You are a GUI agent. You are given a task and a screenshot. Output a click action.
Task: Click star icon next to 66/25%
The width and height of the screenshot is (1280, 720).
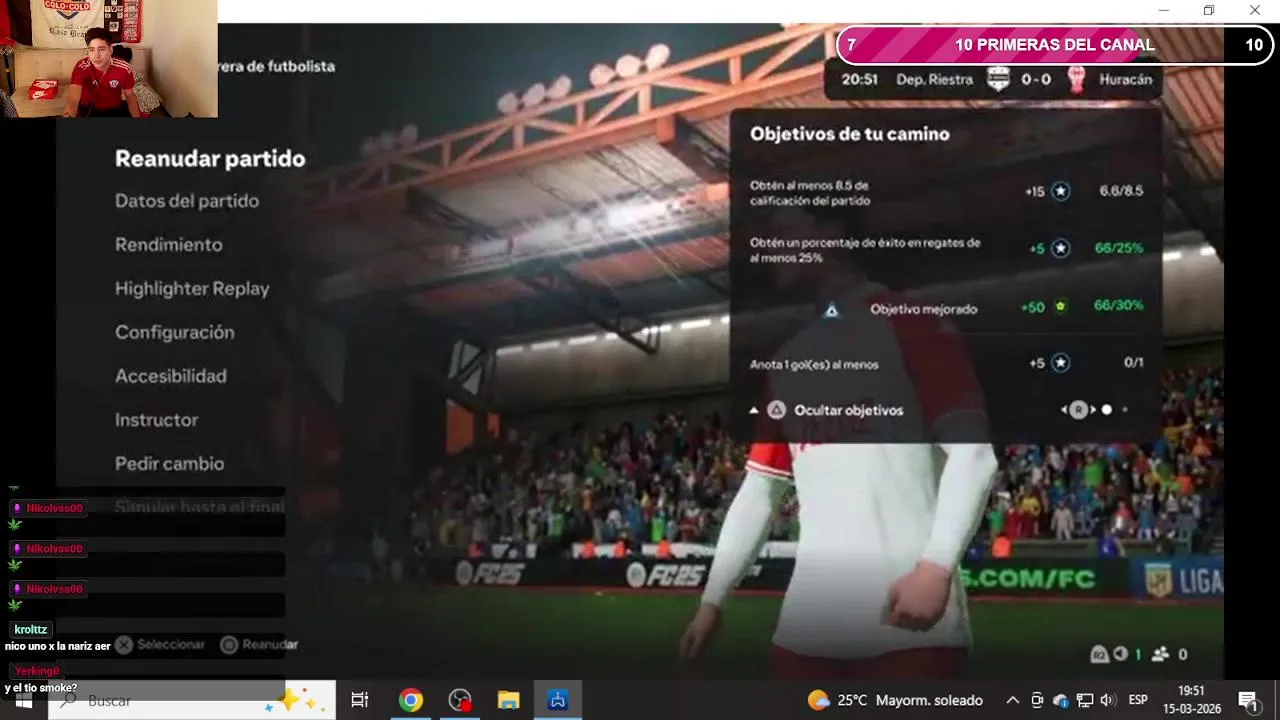1060,248
